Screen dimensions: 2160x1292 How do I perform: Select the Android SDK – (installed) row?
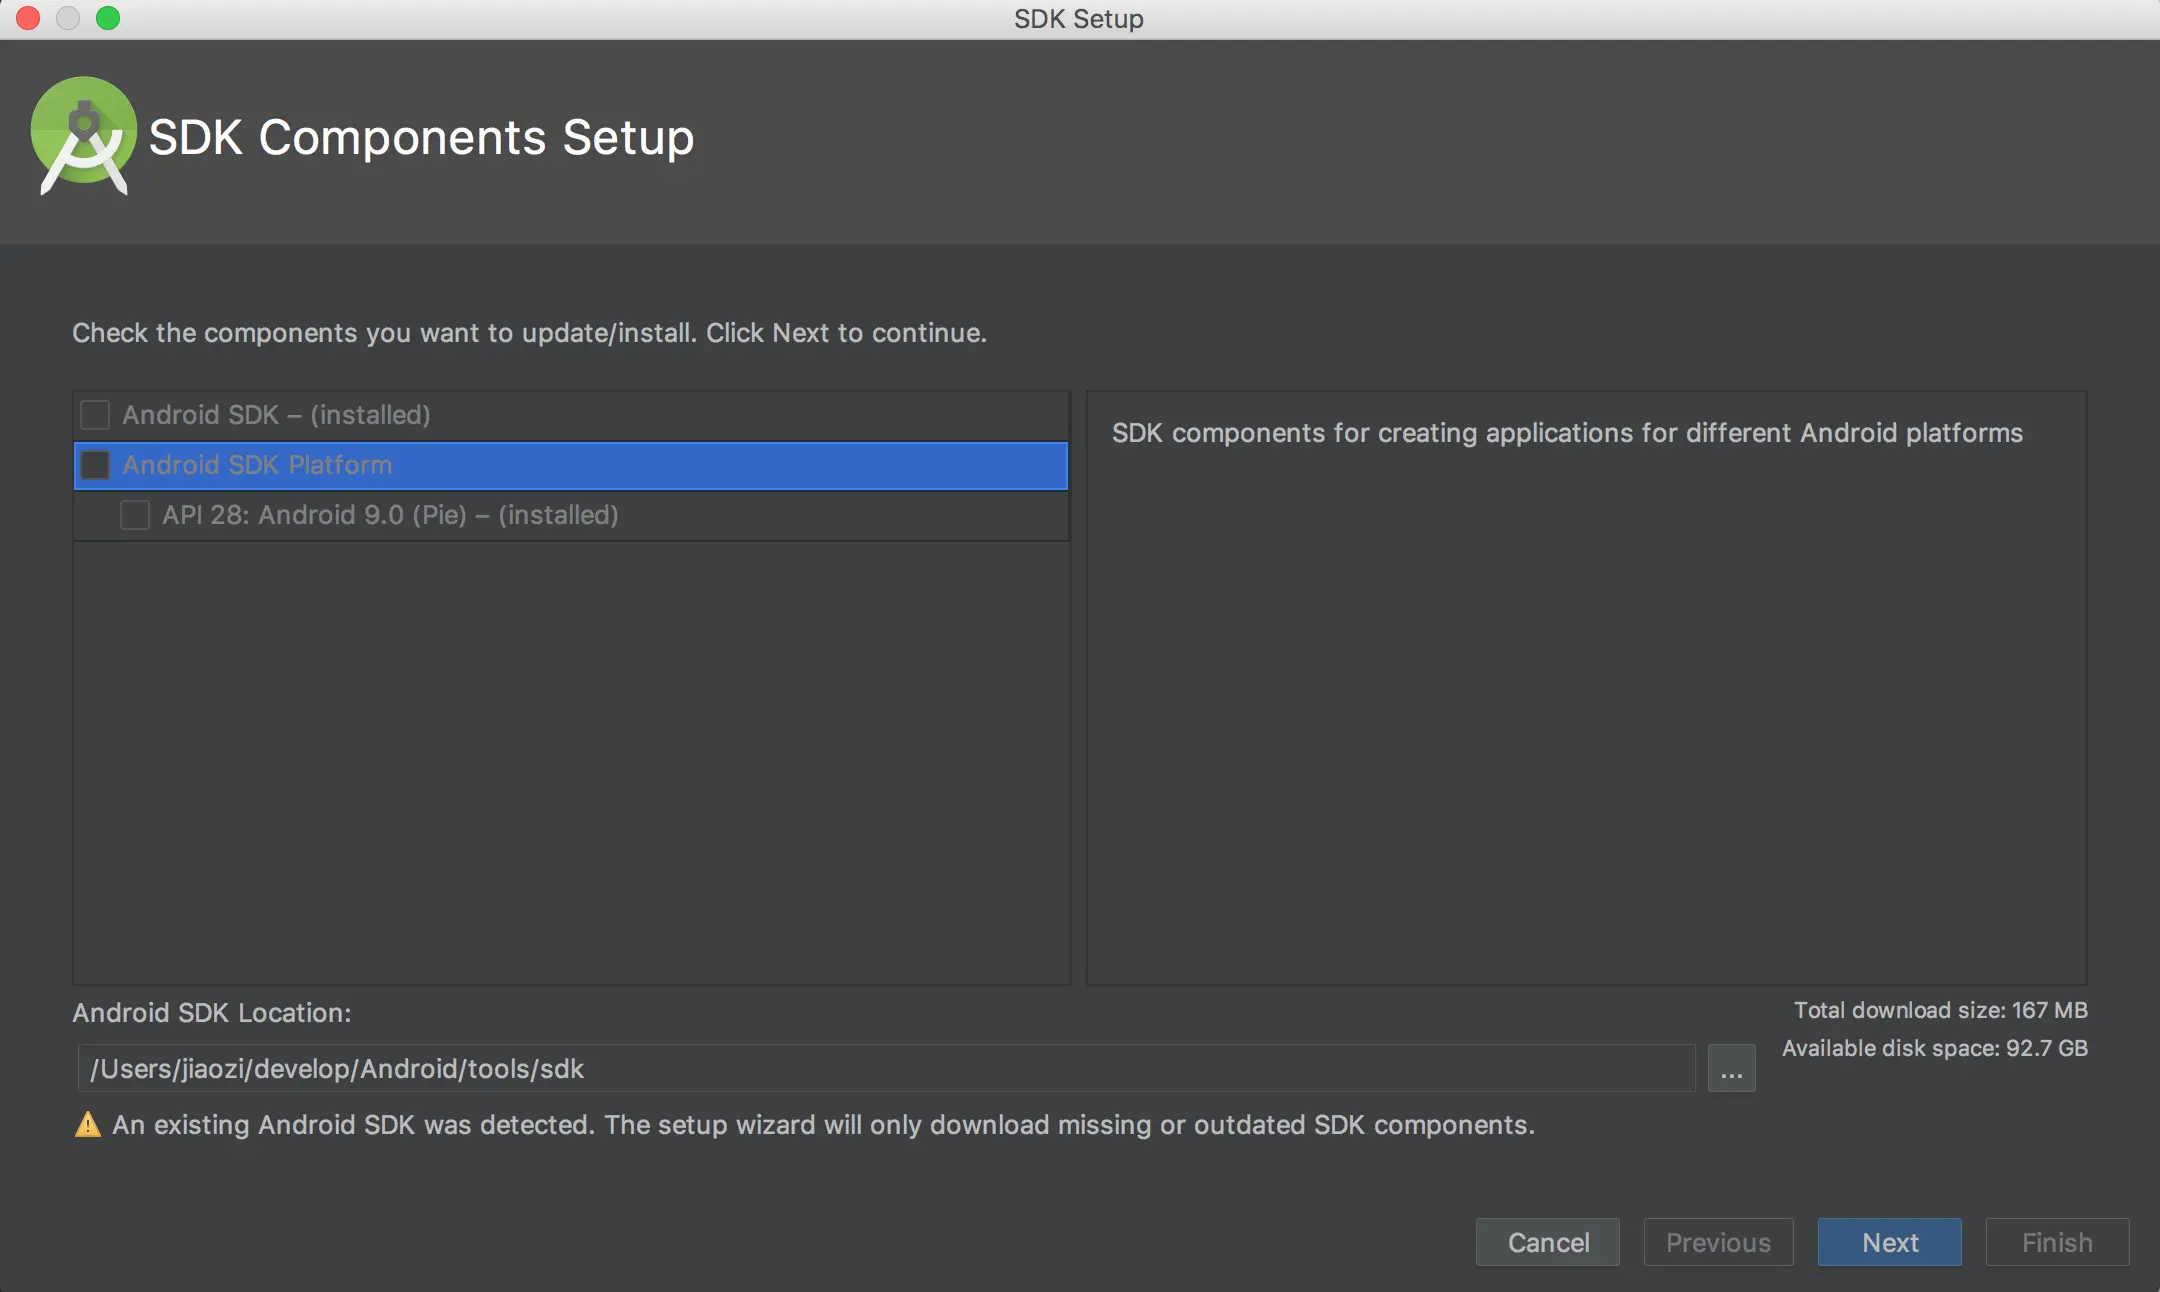(276, 415)
